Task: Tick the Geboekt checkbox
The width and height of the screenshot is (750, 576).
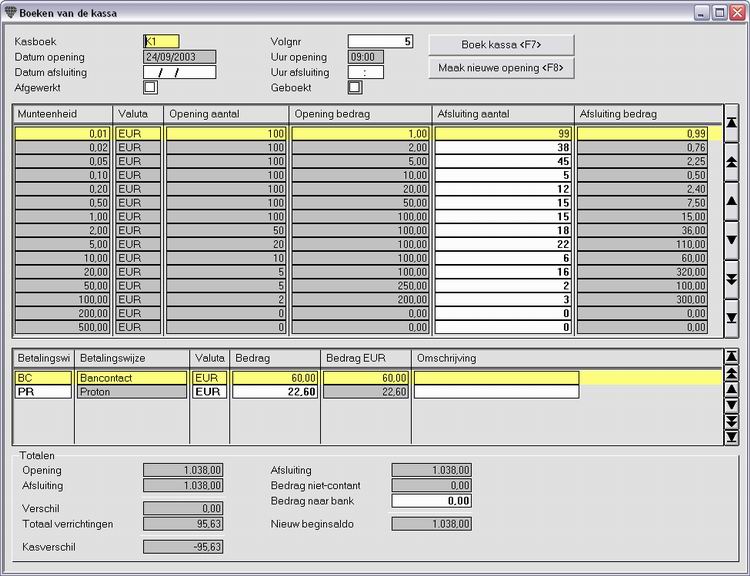Action: [355, 87]
